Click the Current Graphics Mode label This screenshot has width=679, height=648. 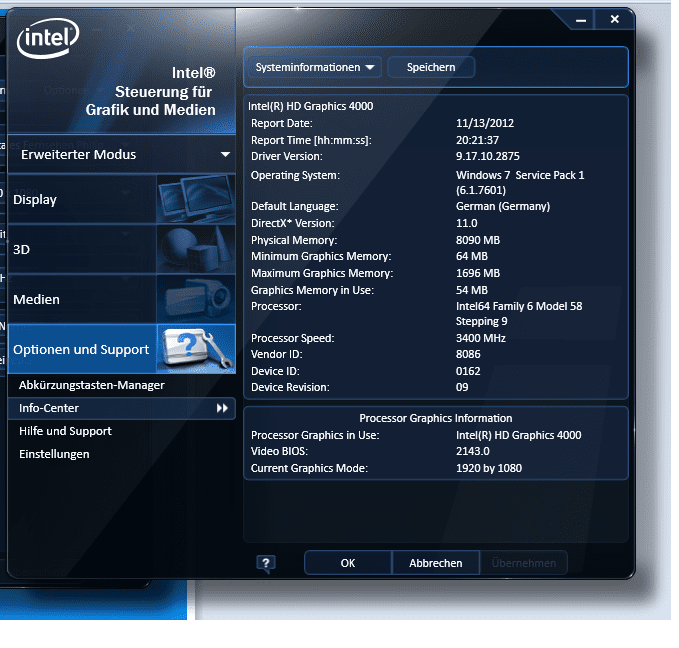309,468
